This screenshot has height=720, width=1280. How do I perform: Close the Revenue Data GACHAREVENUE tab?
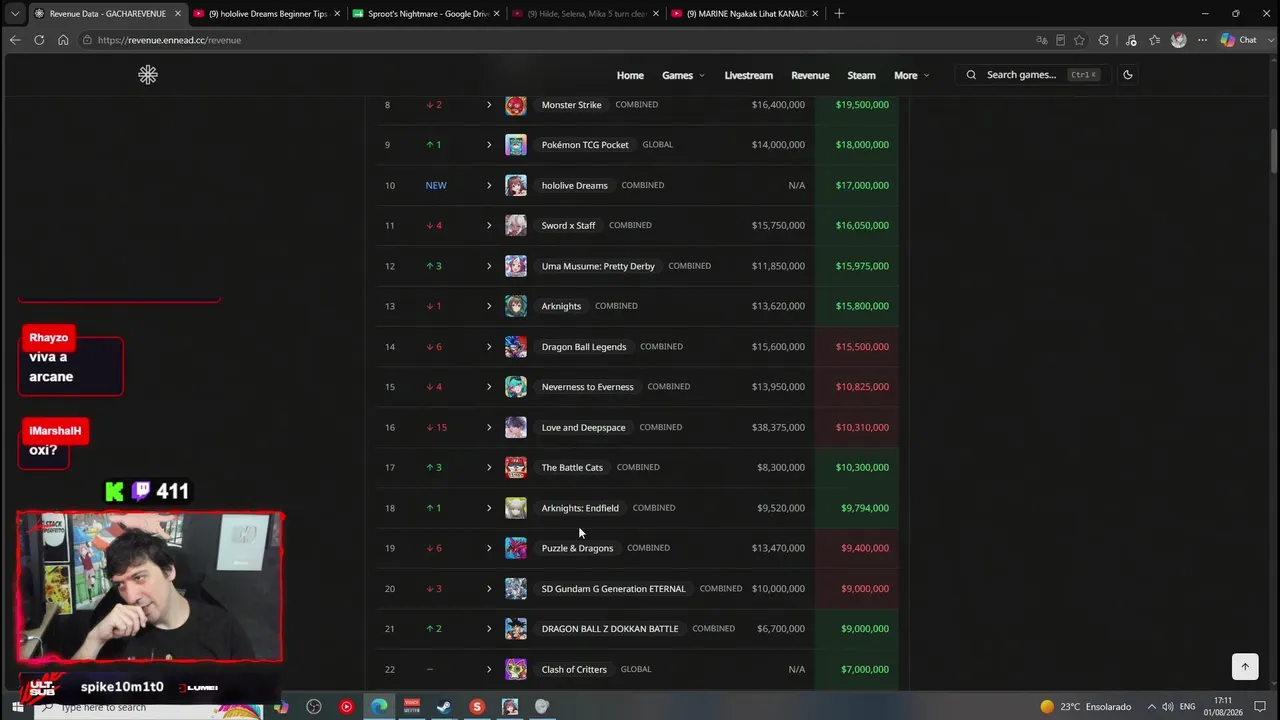[178, 14]
